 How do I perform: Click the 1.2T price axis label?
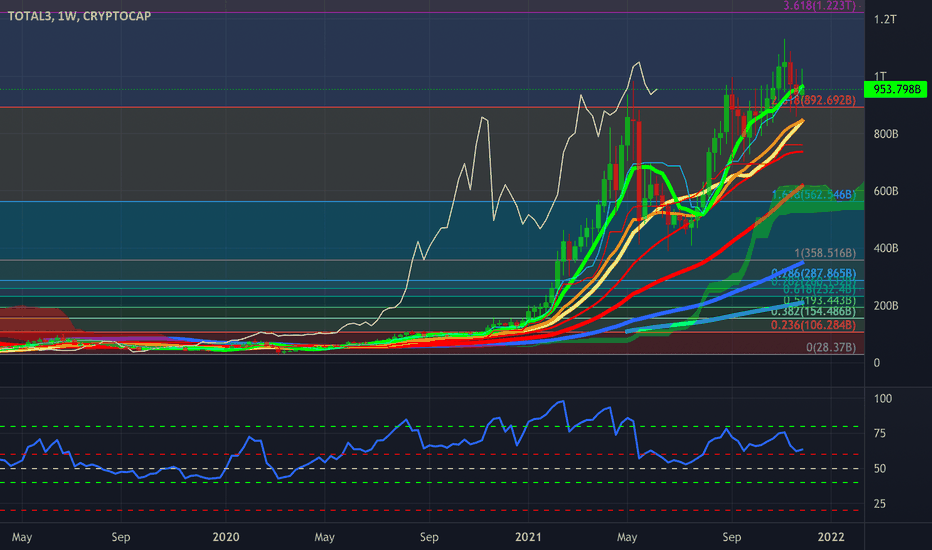pos(885,19)
